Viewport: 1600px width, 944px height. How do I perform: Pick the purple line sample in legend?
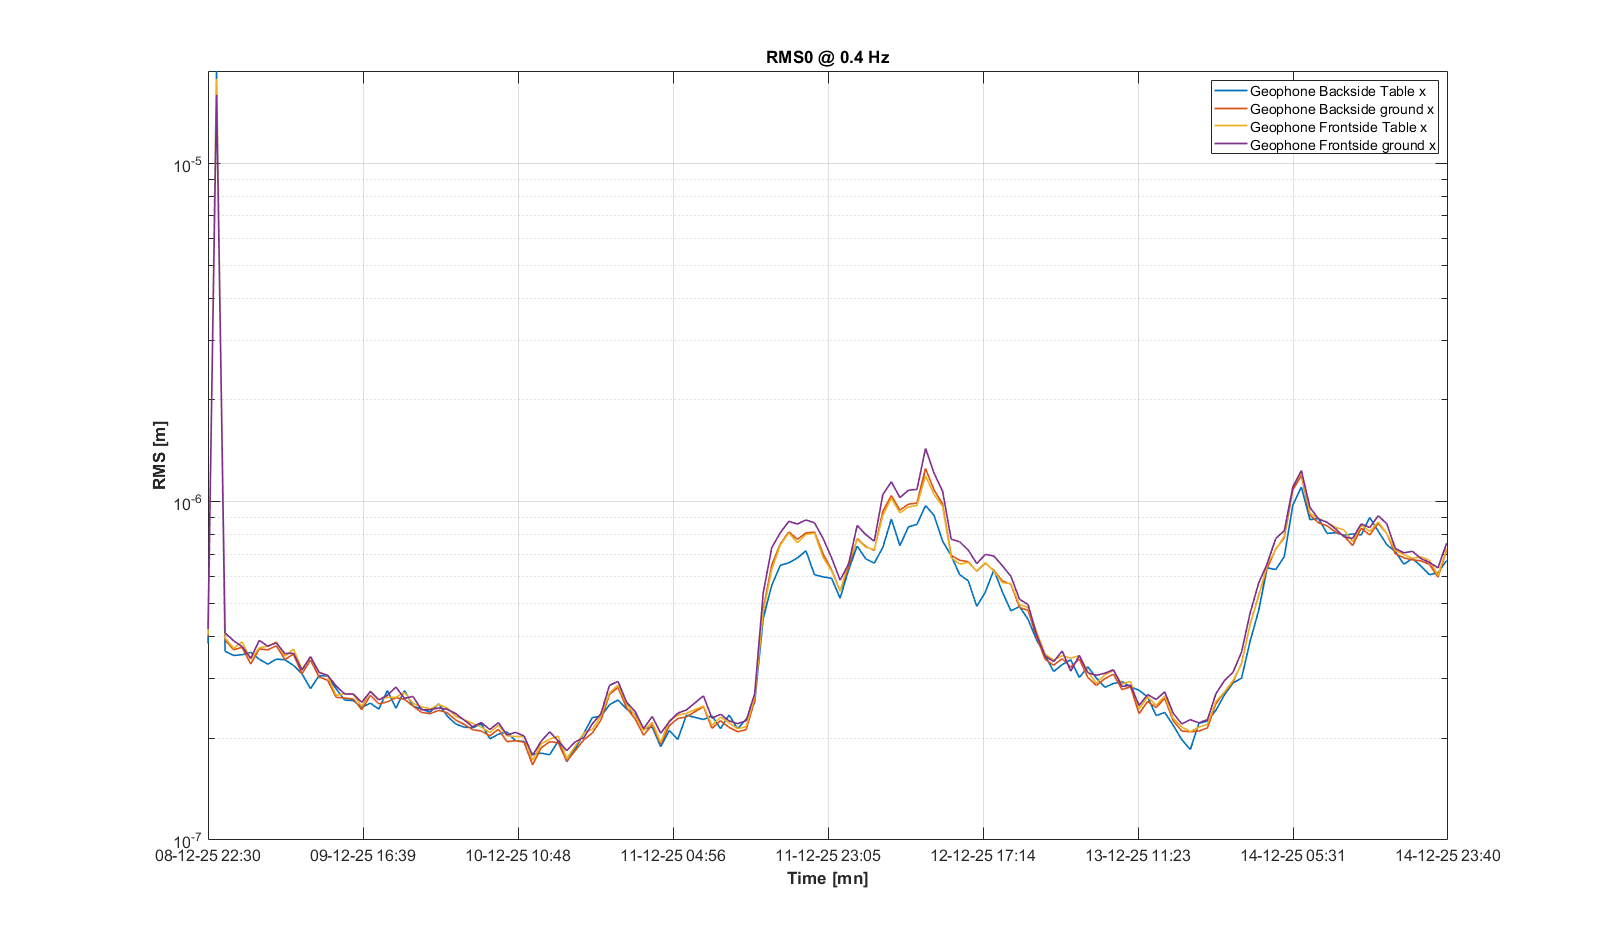tap(1230, 145)
